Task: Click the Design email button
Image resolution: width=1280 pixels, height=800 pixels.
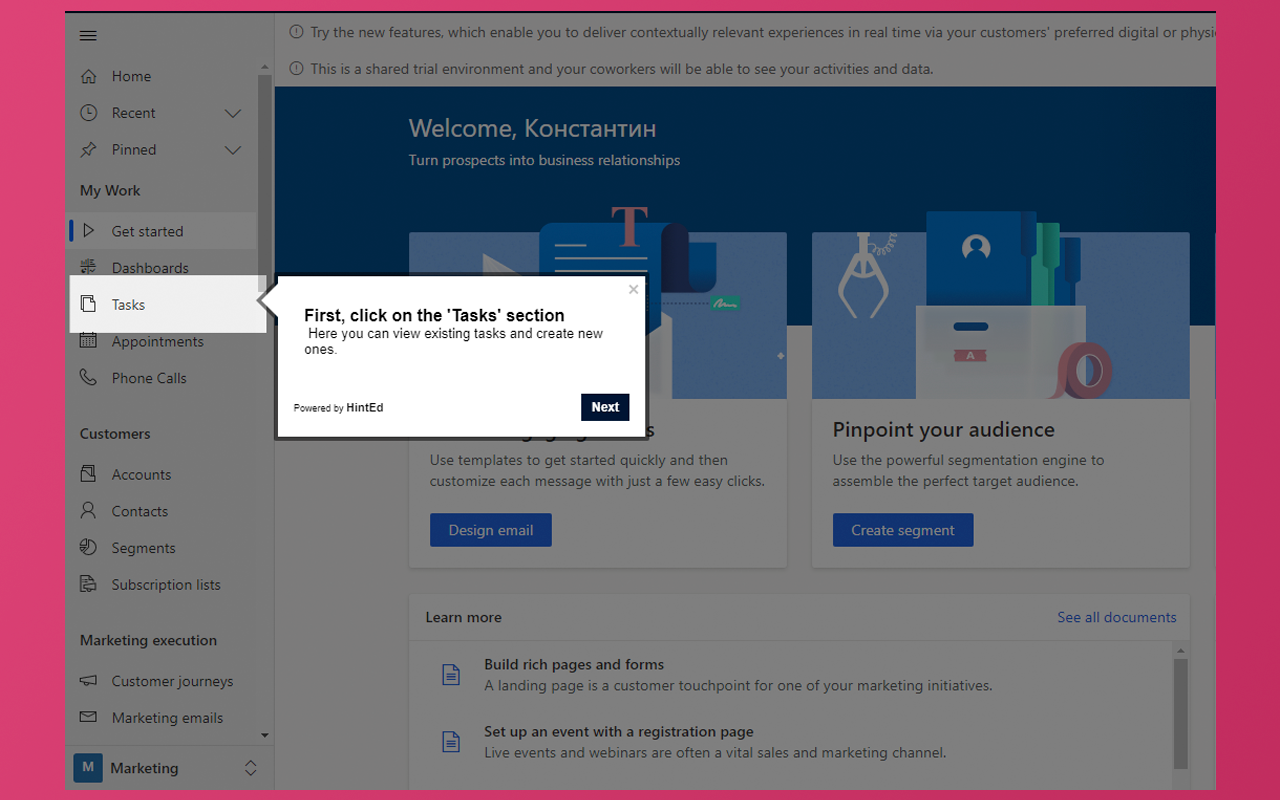Action: tap(491, 530)
